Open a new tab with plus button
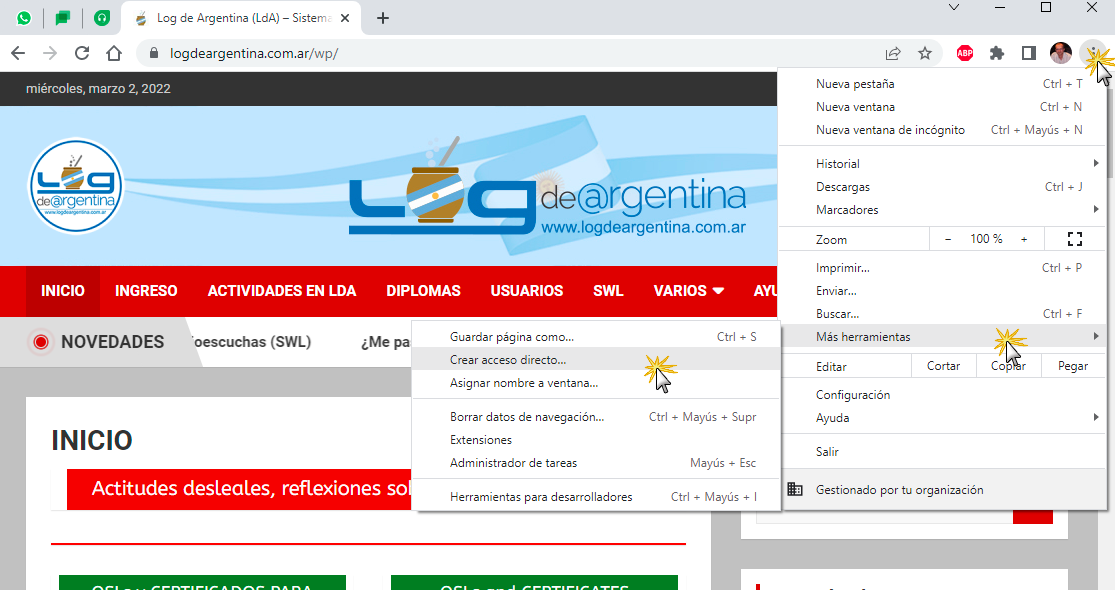 383,18
